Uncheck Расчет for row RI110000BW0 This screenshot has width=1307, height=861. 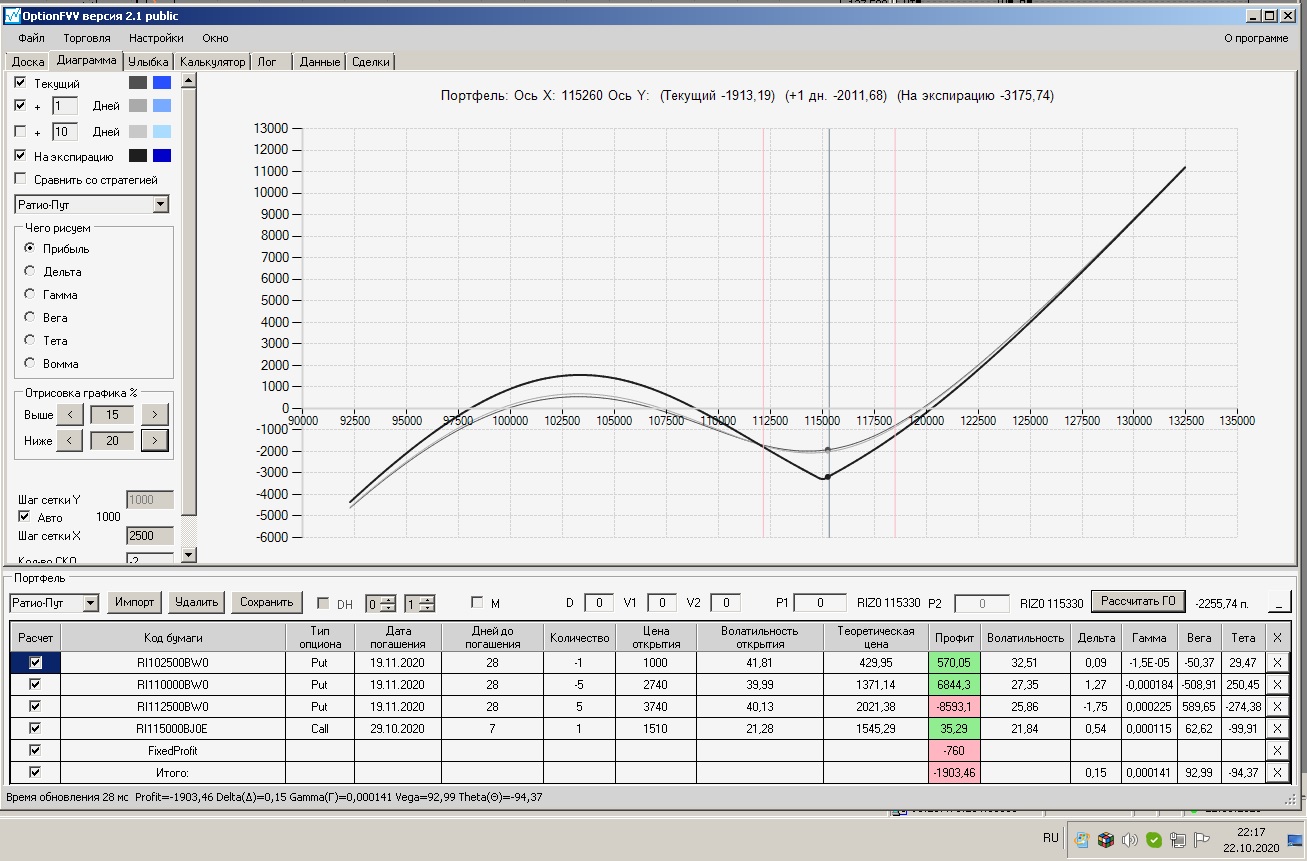36,684
